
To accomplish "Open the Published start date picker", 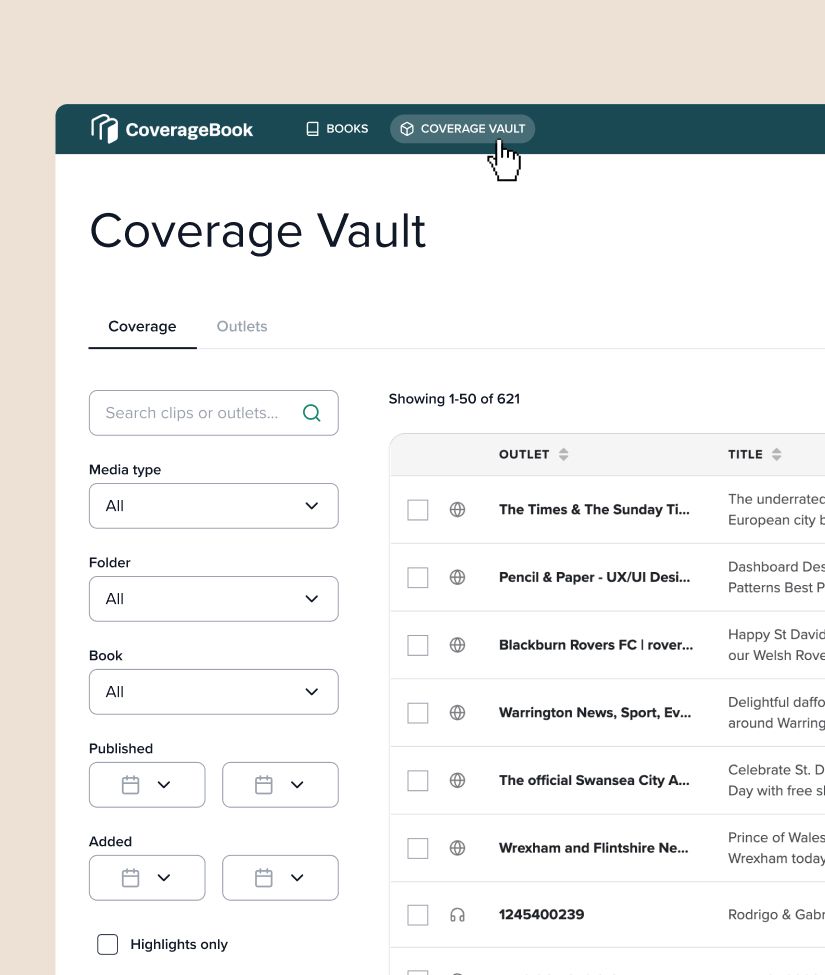I will [x=147, y=785].
